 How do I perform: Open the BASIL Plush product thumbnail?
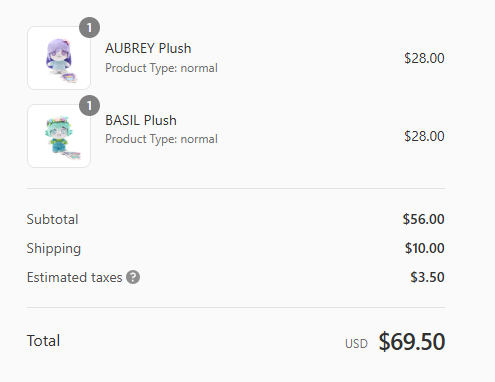(59, 136)
